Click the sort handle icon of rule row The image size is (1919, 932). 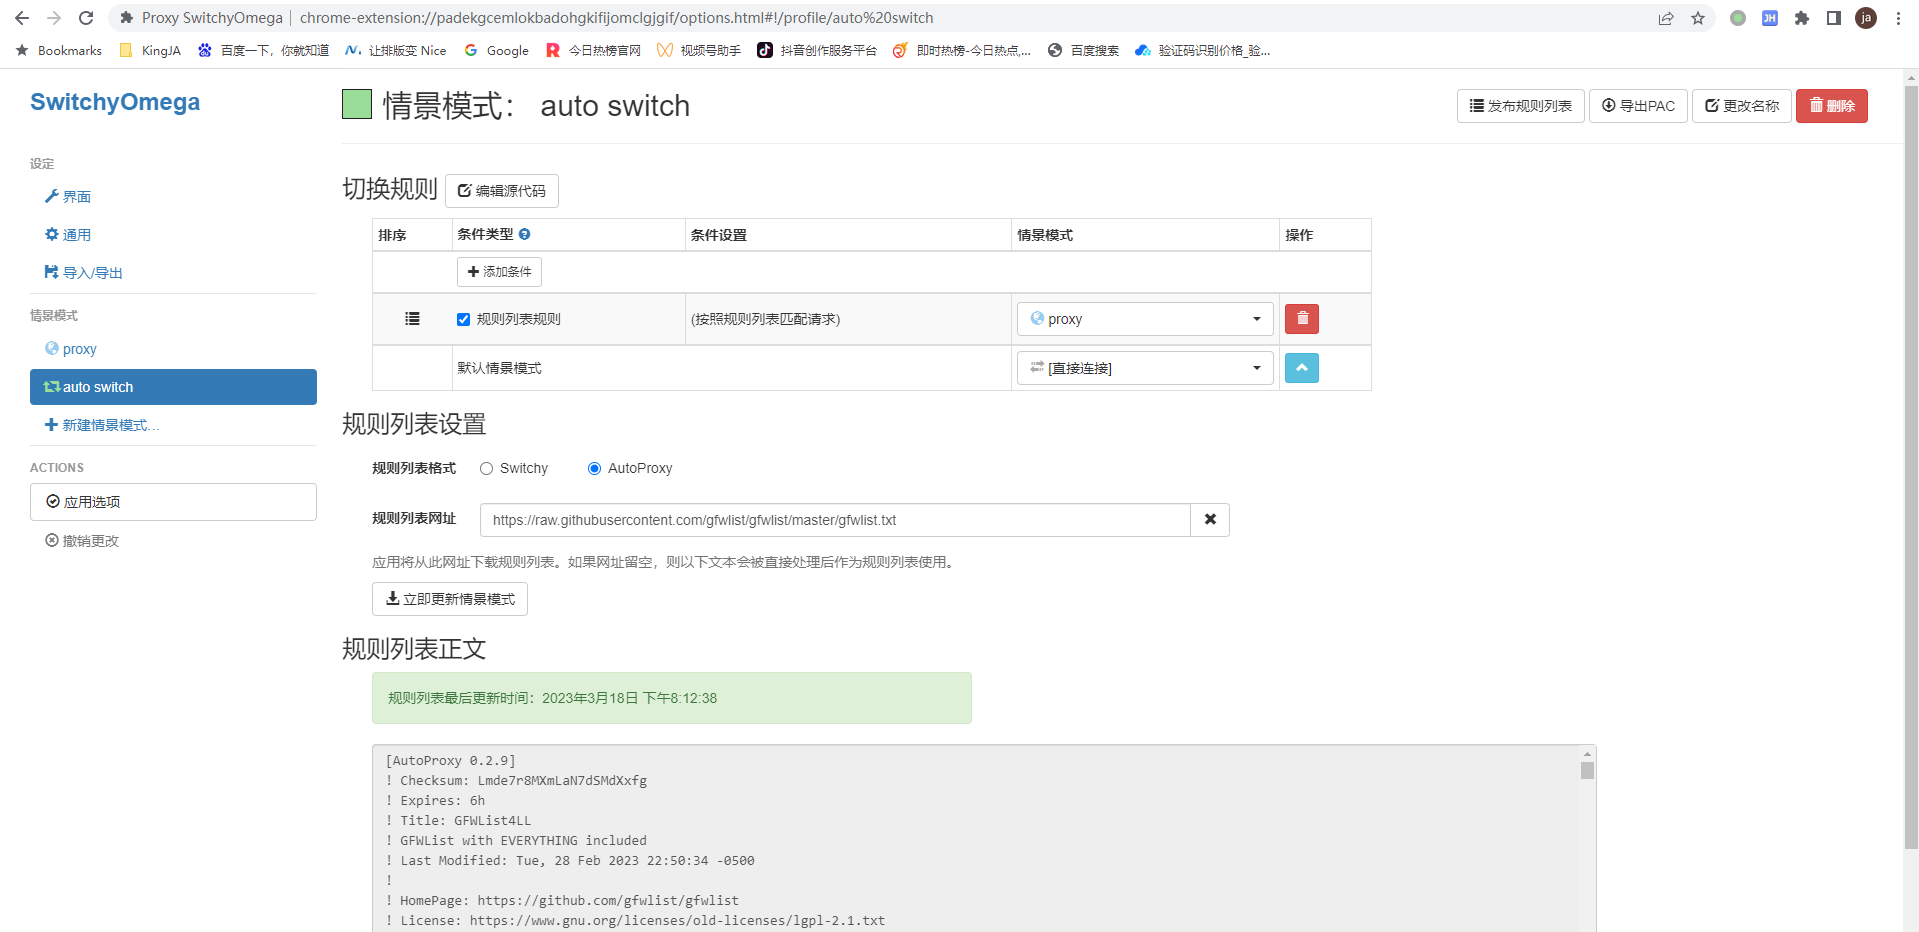click(x=412, y=319)
